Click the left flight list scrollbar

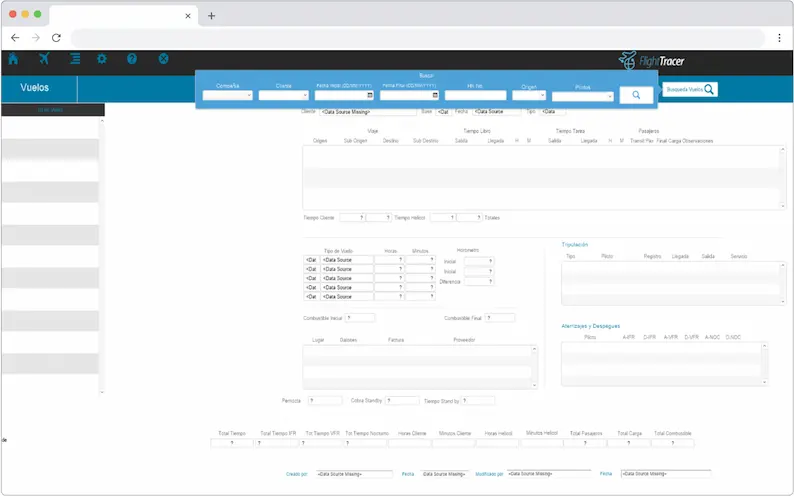pyautogui.click(x=101, y=250)
